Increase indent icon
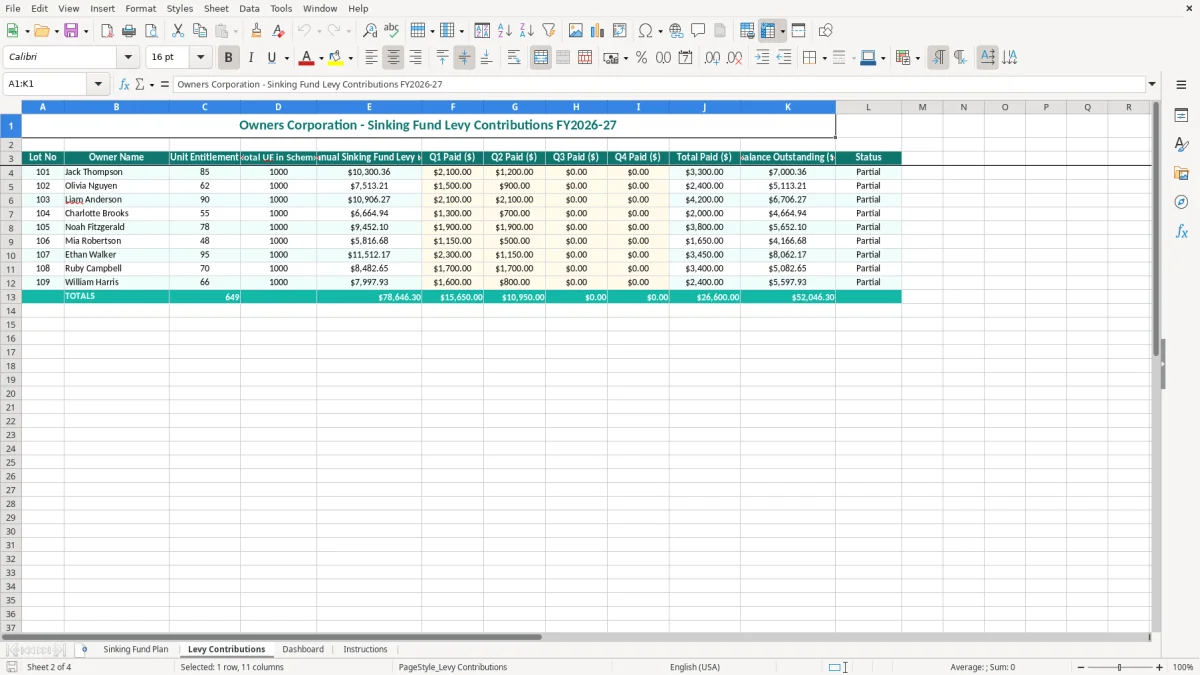 [x=762, y=58]
